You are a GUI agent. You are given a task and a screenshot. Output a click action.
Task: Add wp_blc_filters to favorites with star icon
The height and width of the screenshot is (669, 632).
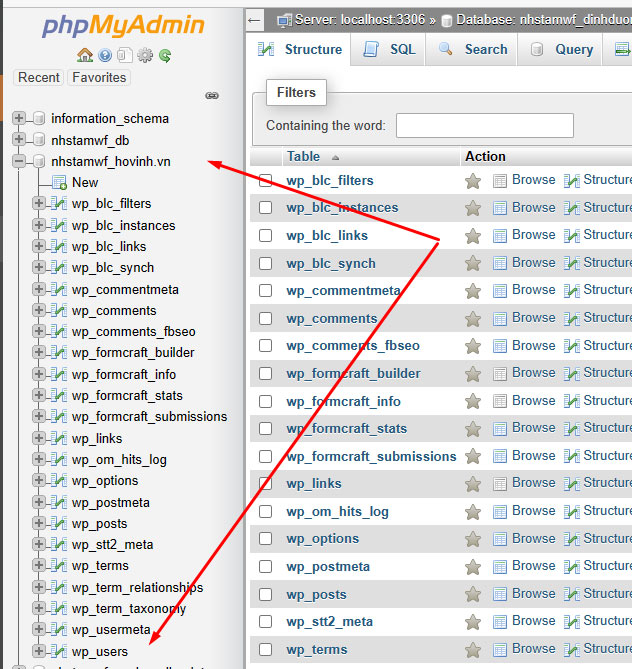click(x=473, y=181)
